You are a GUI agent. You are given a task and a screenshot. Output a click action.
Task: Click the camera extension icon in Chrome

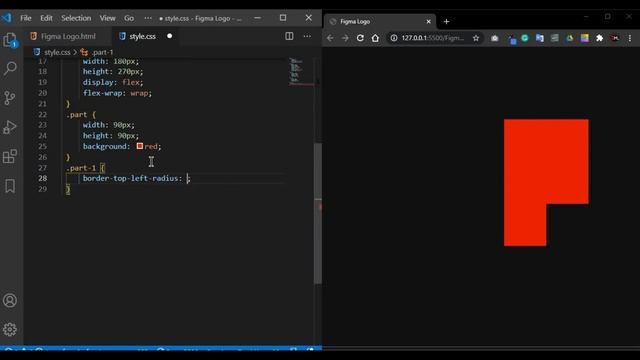click(x=495, y=38)
